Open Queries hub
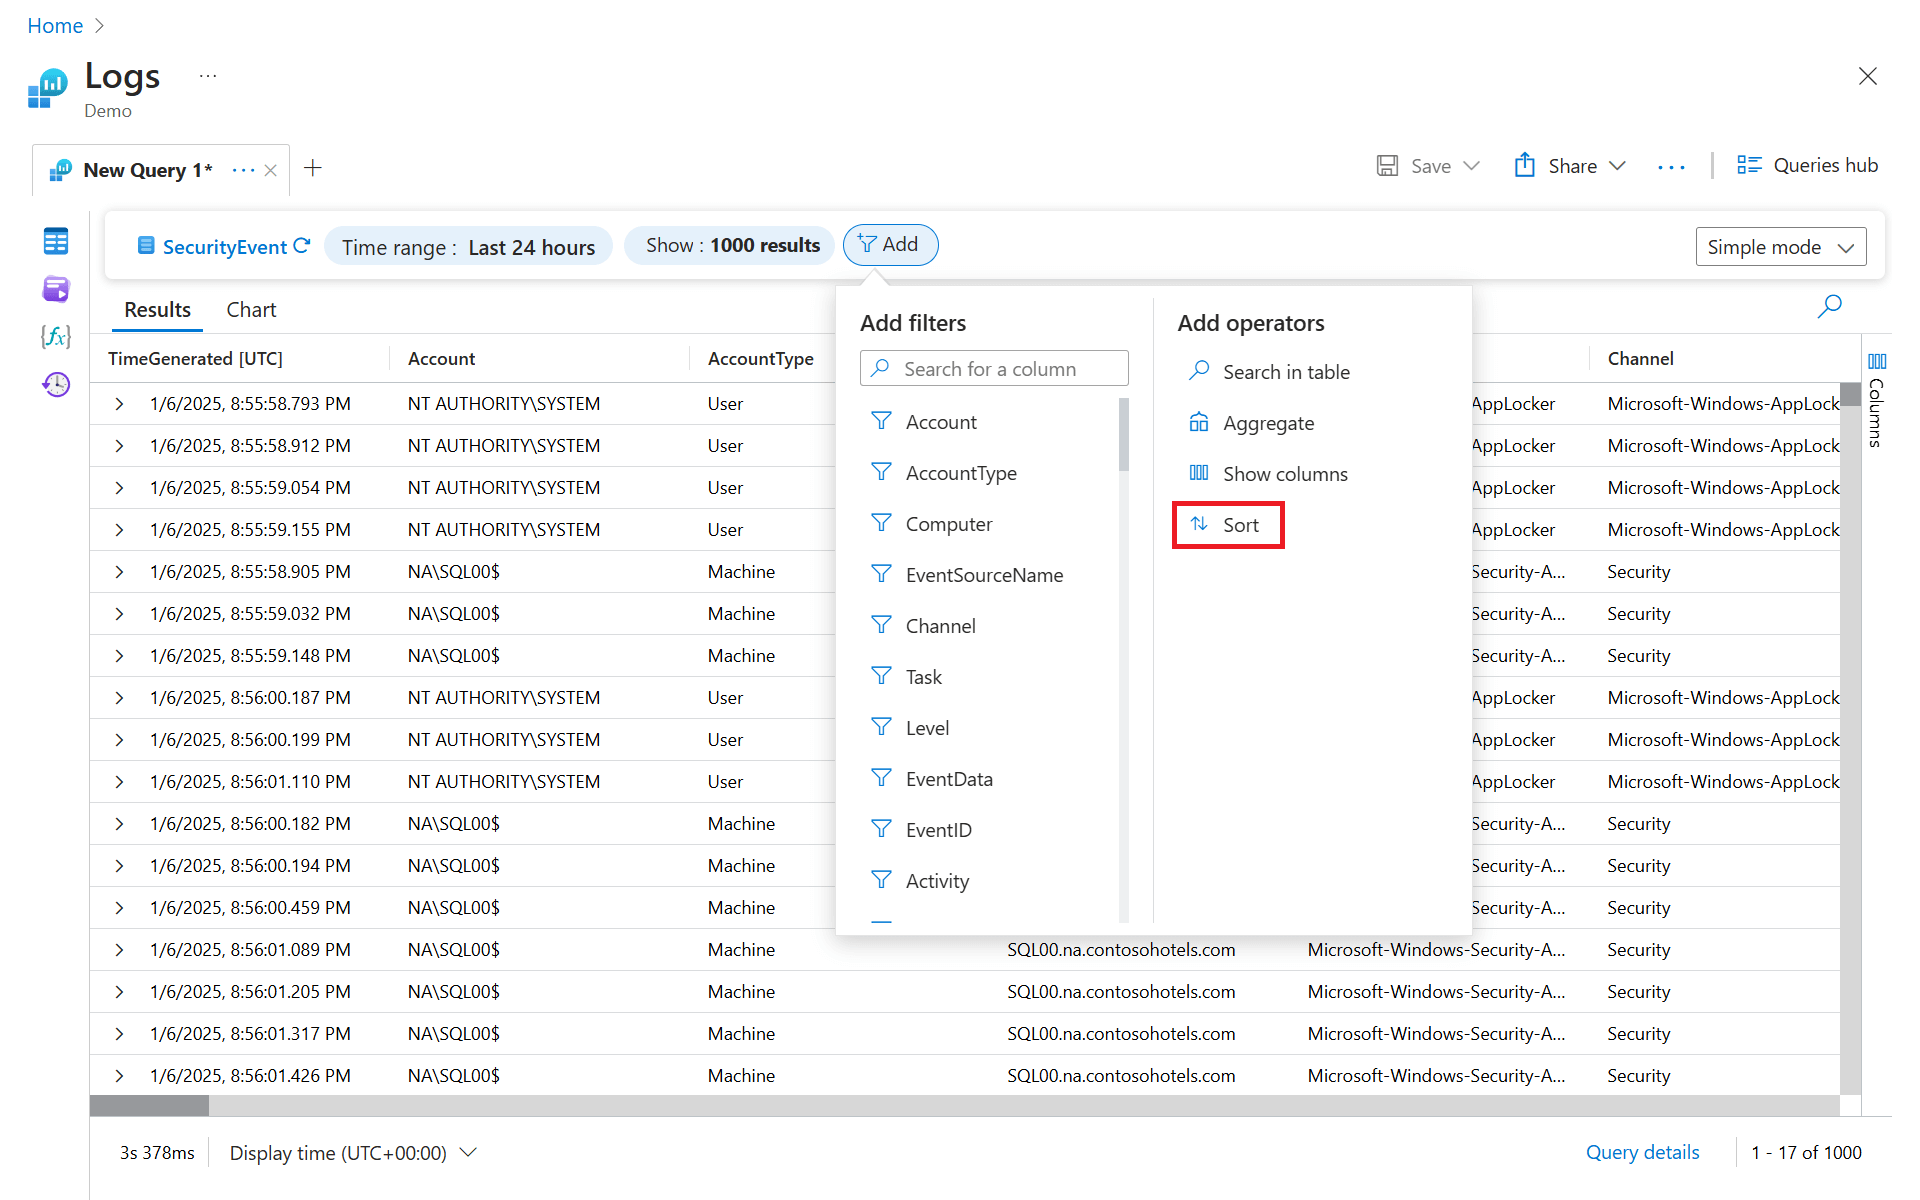1920x1200 pixels. pyautogui.click(x=1807, y=166)
